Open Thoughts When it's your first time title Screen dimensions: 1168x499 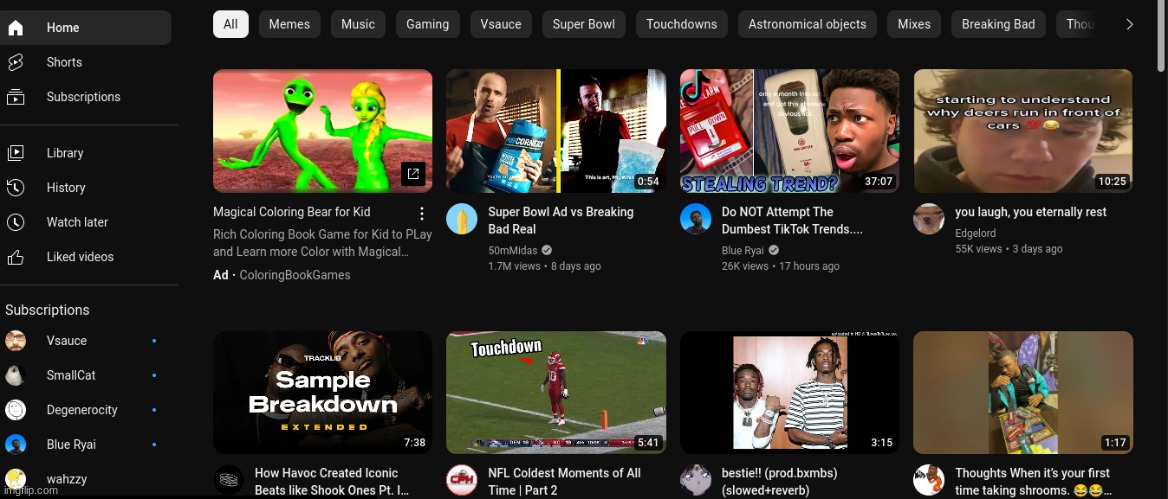coord(1033,482)
